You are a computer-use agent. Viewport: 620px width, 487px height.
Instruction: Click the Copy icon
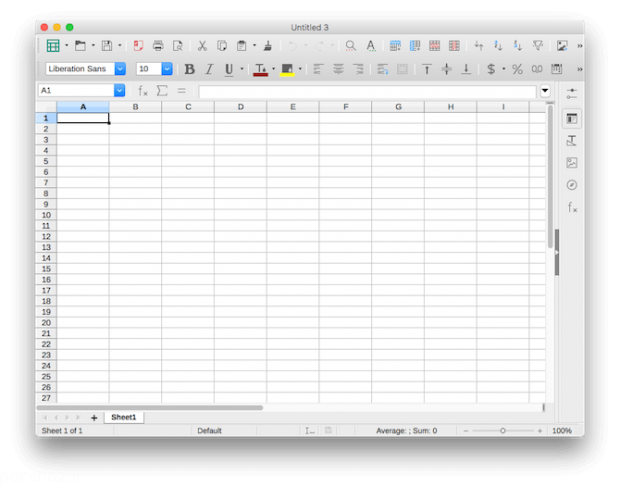tap(222, 46)
